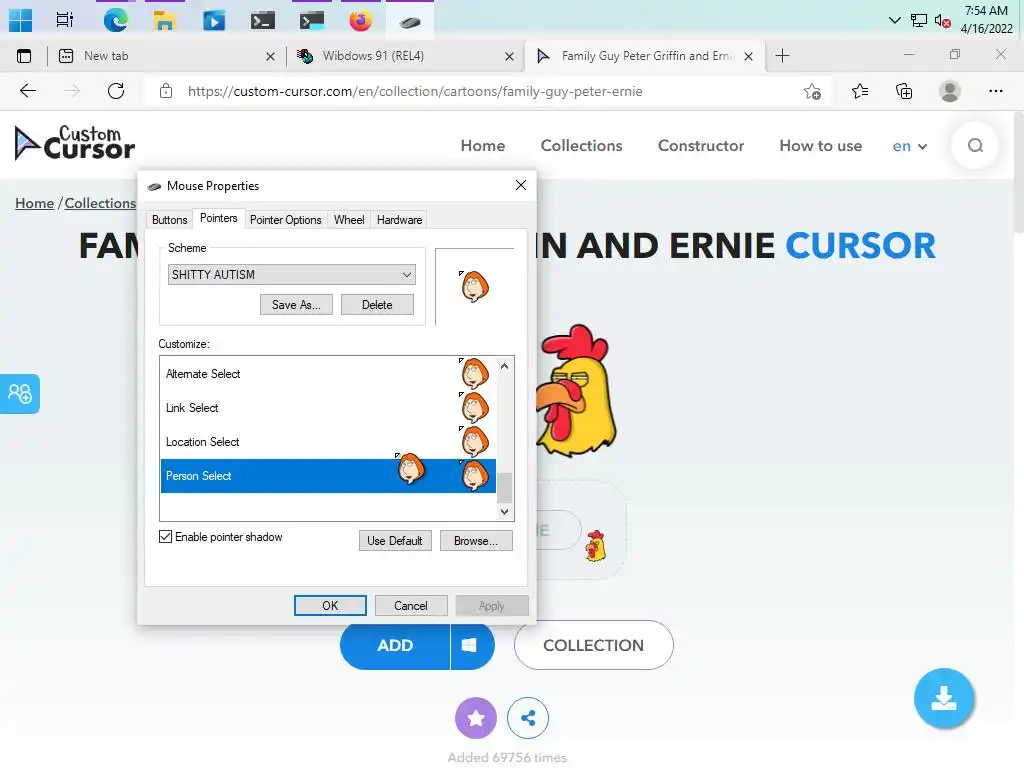This screenshot has height=768, width=1024.
Task: Open Edge Settings and more menu
Action: (995, 91)
